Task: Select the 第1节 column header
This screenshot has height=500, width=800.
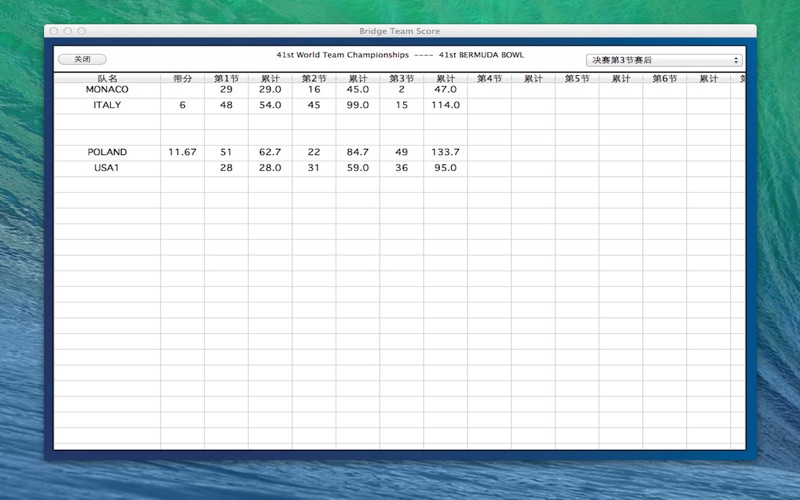Action: [x=226, y=78]
